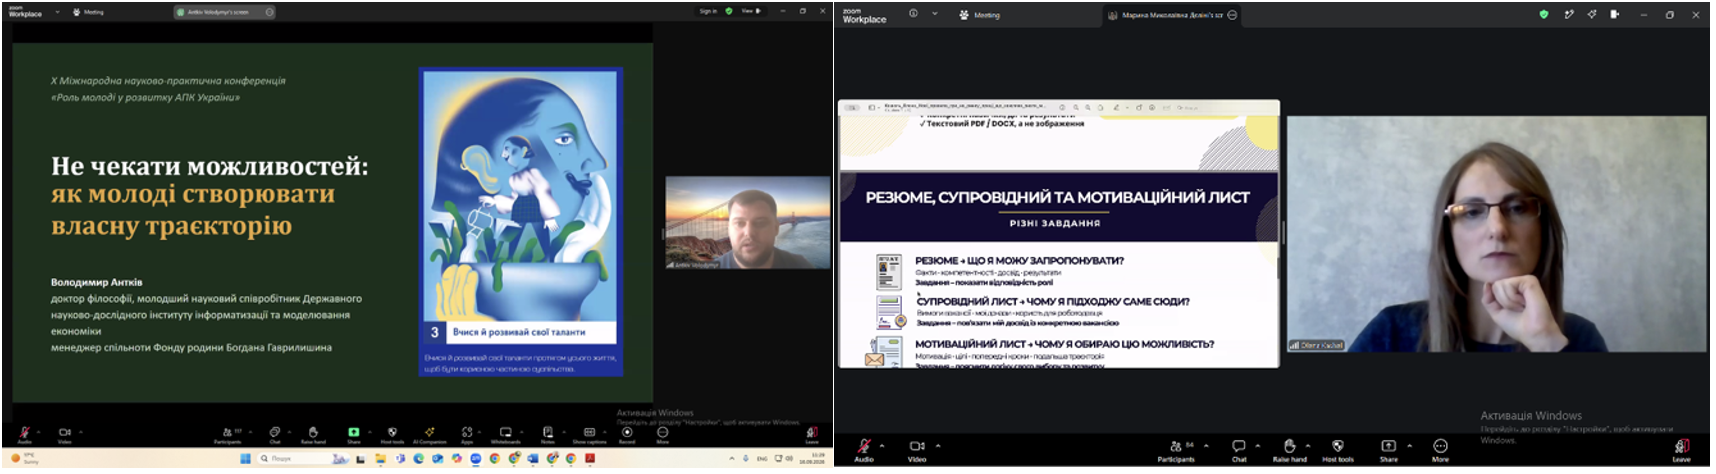
Task: Click Leave in the 117-participant meeting
Action: [x=812, y=435]
